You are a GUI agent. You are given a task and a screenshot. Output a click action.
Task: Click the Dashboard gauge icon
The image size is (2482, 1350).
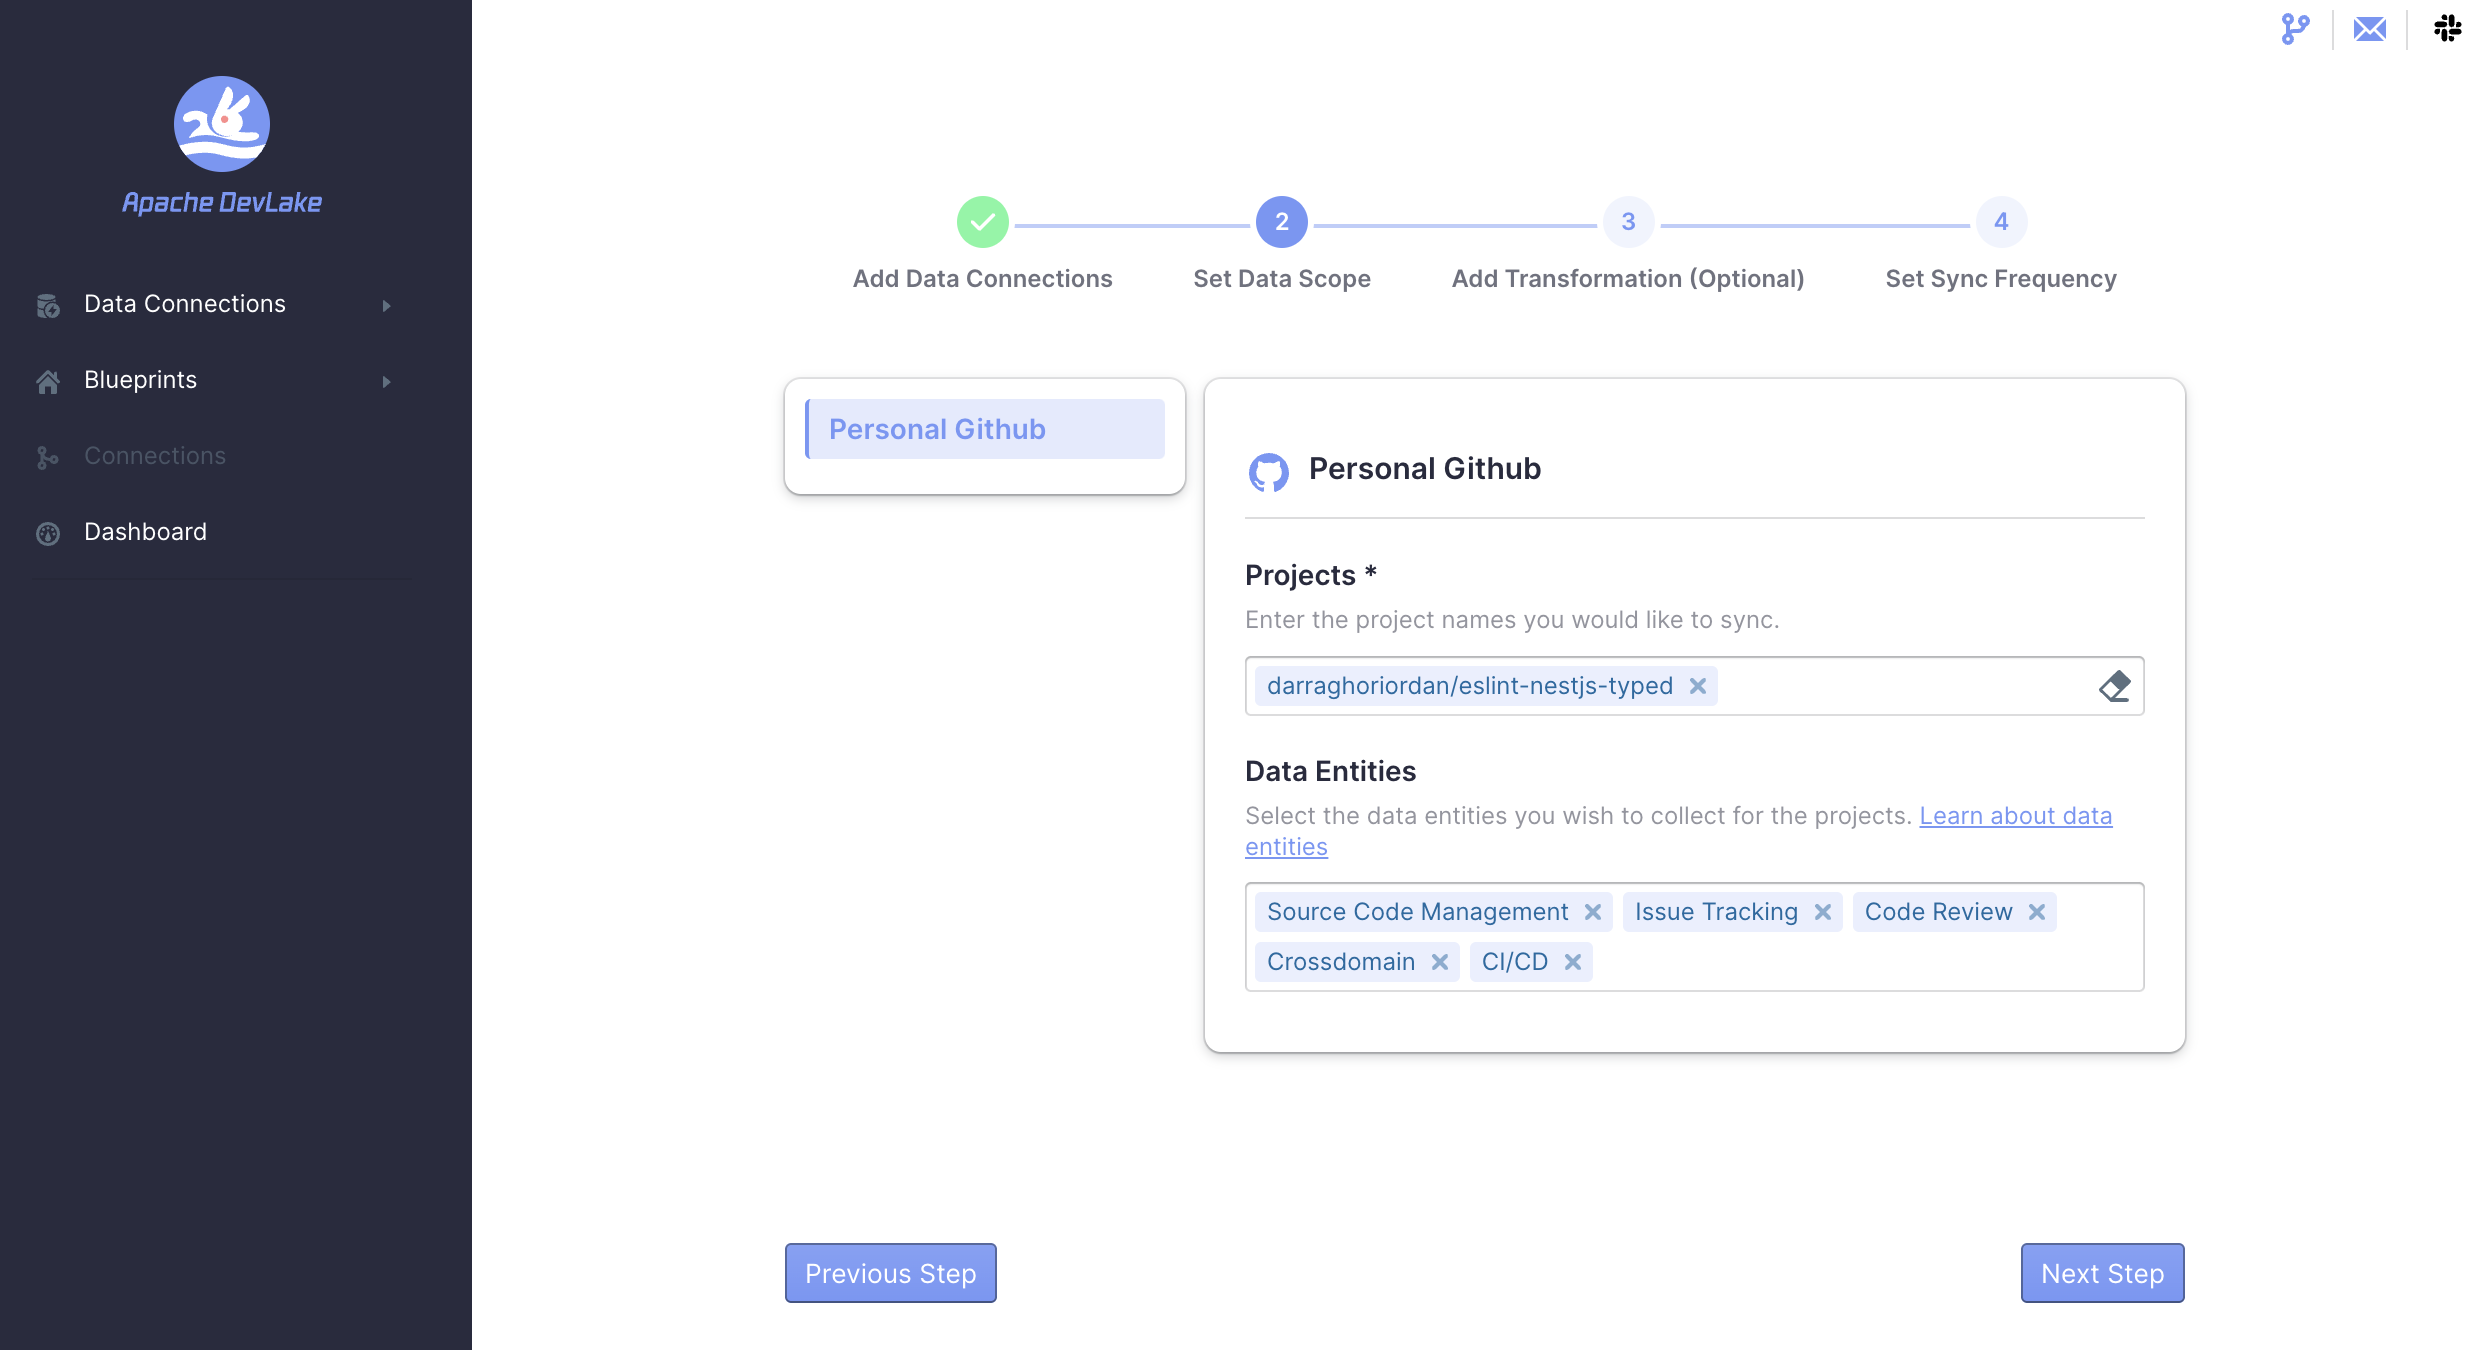[48, 533]
